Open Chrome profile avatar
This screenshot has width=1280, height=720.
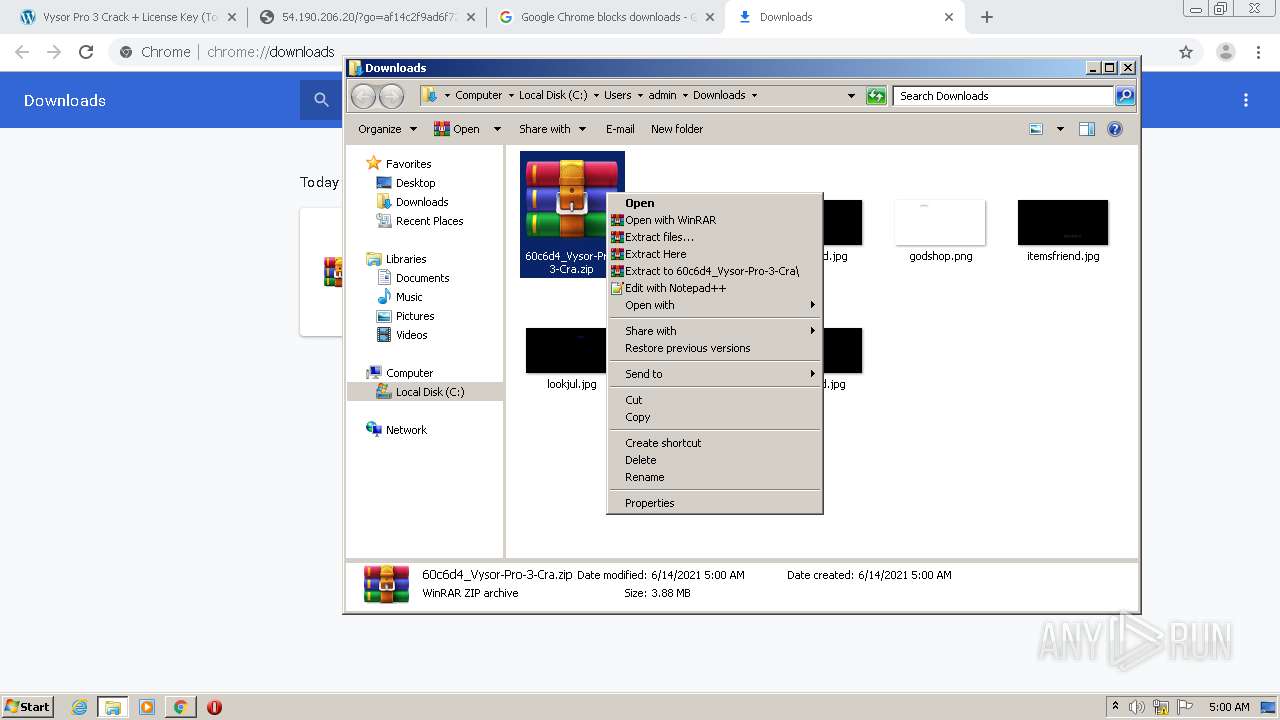click(x=1225, y=52)
